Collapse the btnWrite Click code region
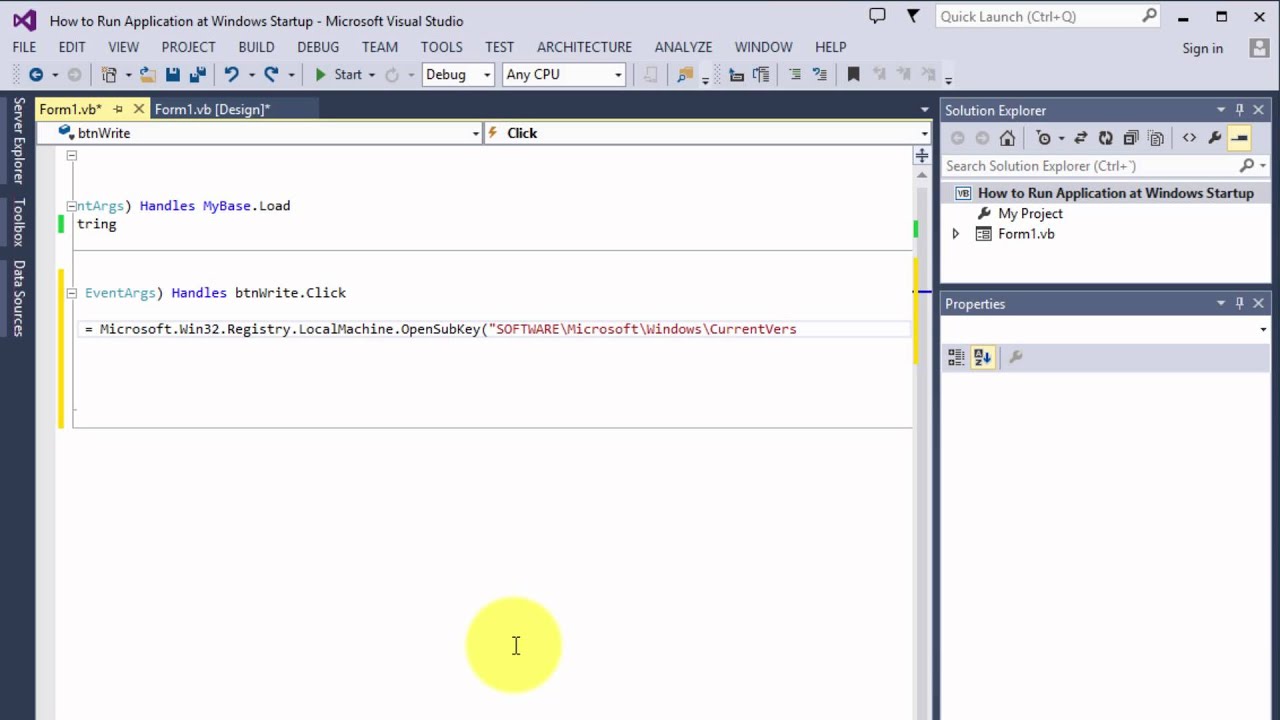This screenshot has height=720, width=1280. [x=71, y=293]
